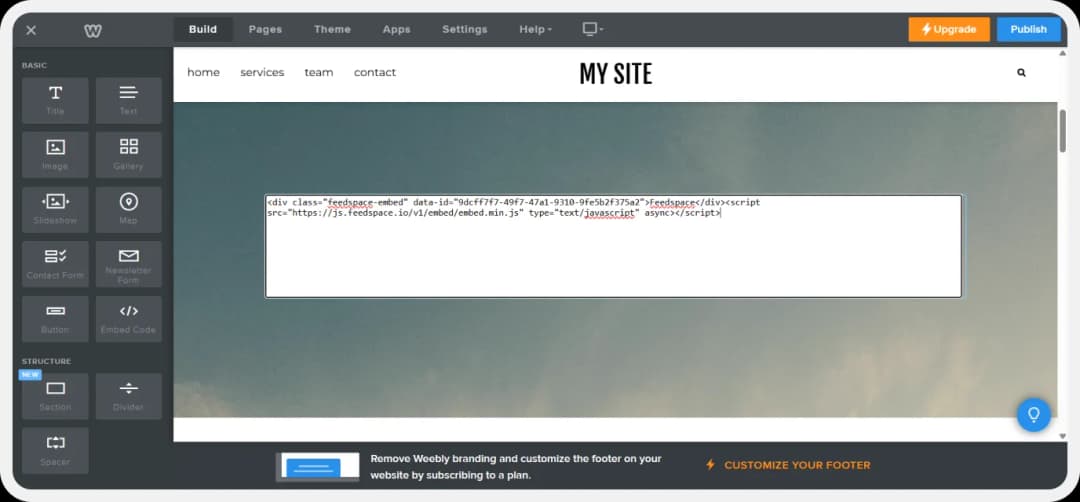Select the Spacer structure element
Screen dimensions: 1080x502
pyautogui.click(x=55, y=450)
